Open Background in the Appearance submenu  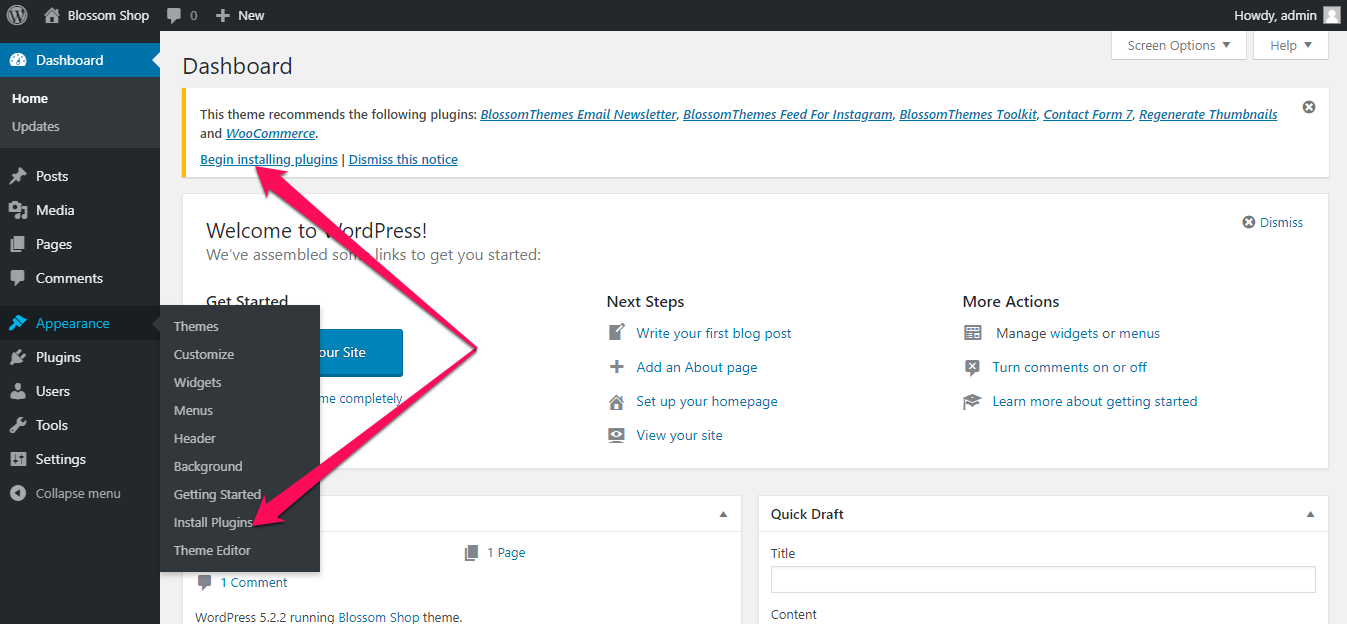[x=208, y=466]
